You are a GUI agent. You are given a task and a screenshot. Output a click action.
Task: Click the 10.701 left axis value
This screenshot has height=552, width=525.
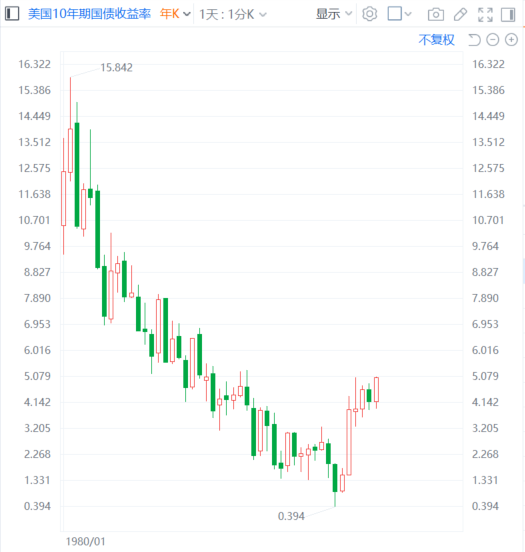35,220
